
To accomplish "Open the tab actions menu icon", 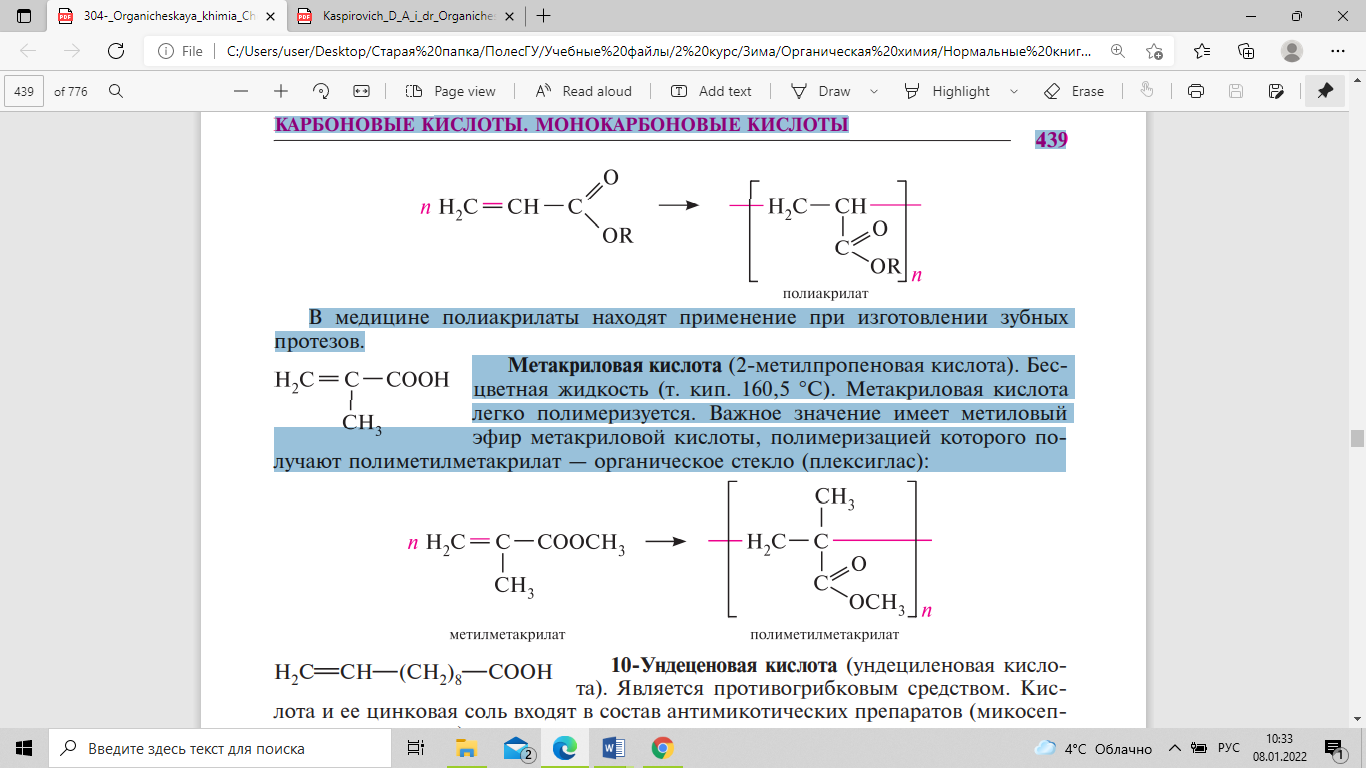I will [x=24, y=16].
